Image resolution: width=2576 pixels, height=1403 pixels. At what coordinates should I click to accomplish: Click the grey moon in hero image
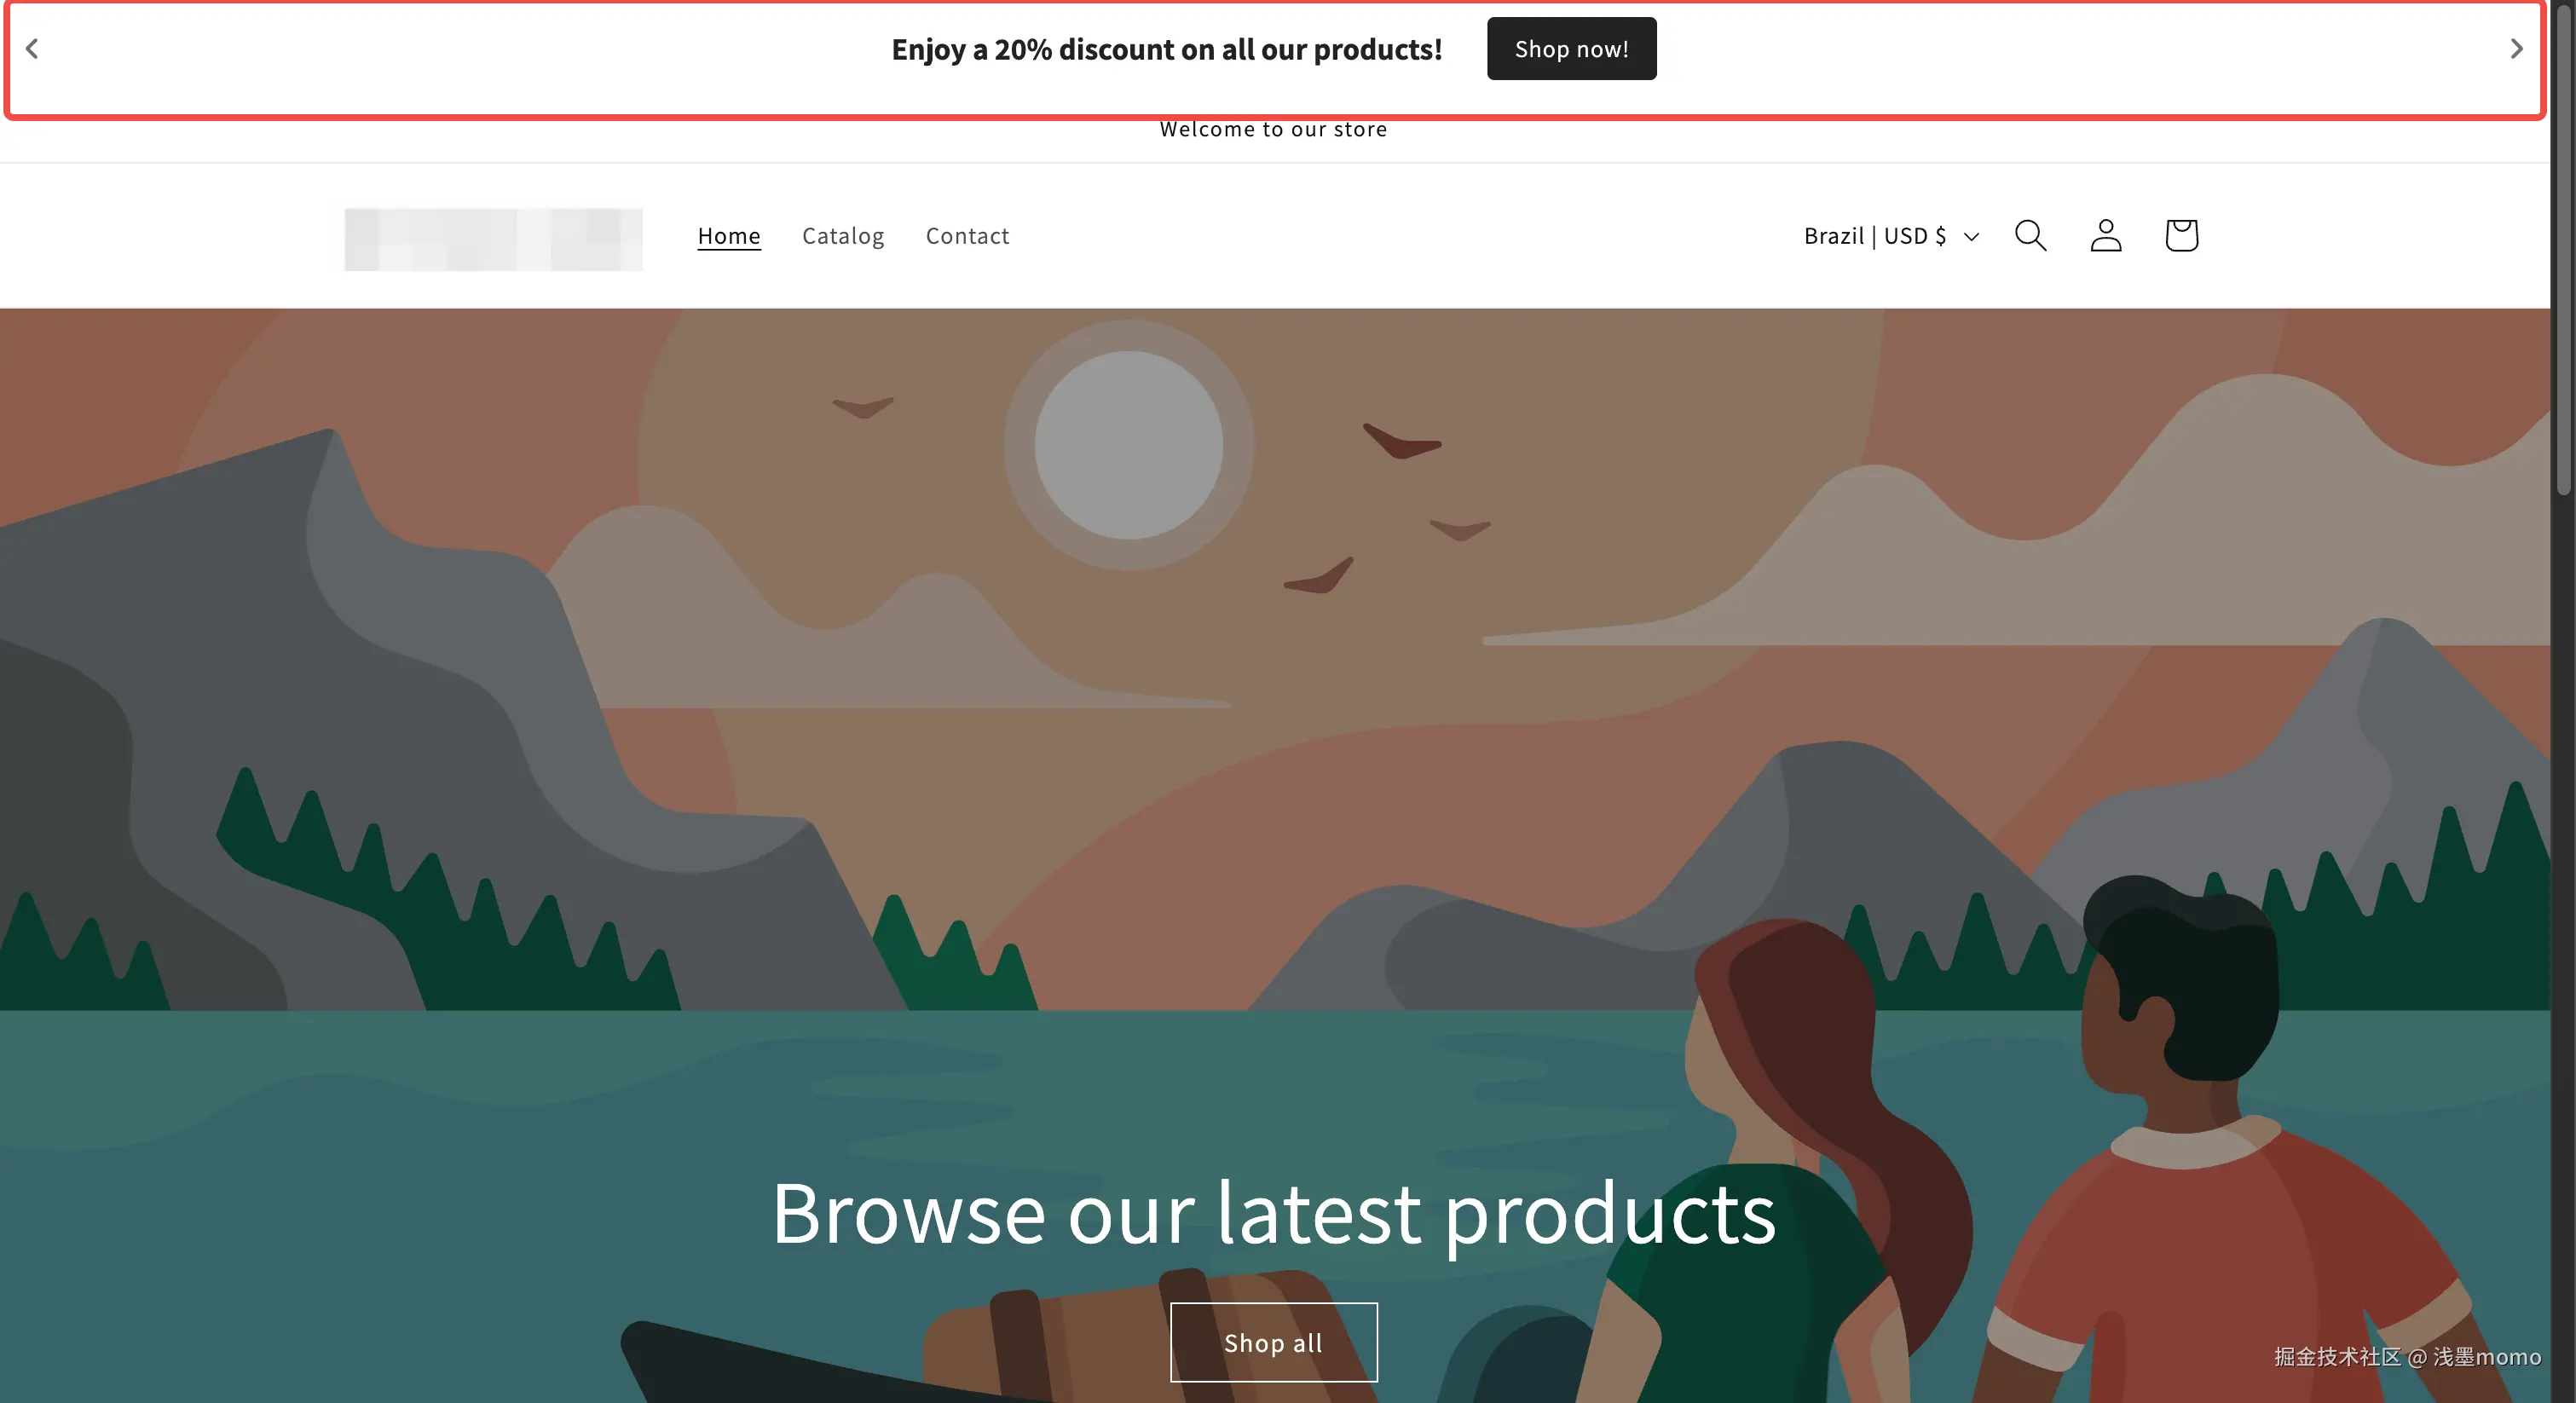pyautogui.click(x=1128, y=445)
